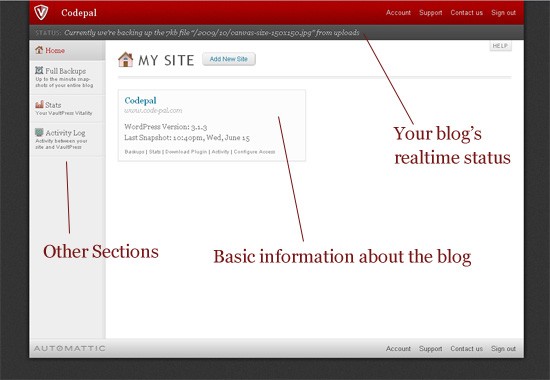550x380 pixels.
Task: Open the Stats link in site card
Action: coord(155,152)
